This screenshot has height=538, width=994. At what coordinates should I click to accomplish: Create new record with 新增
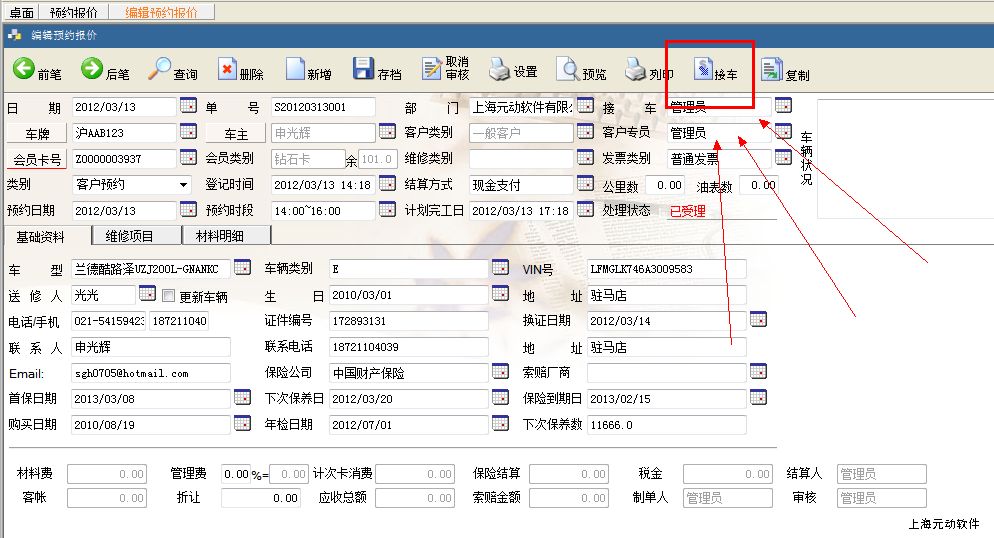pyautogui.click(x=295, y=69)
